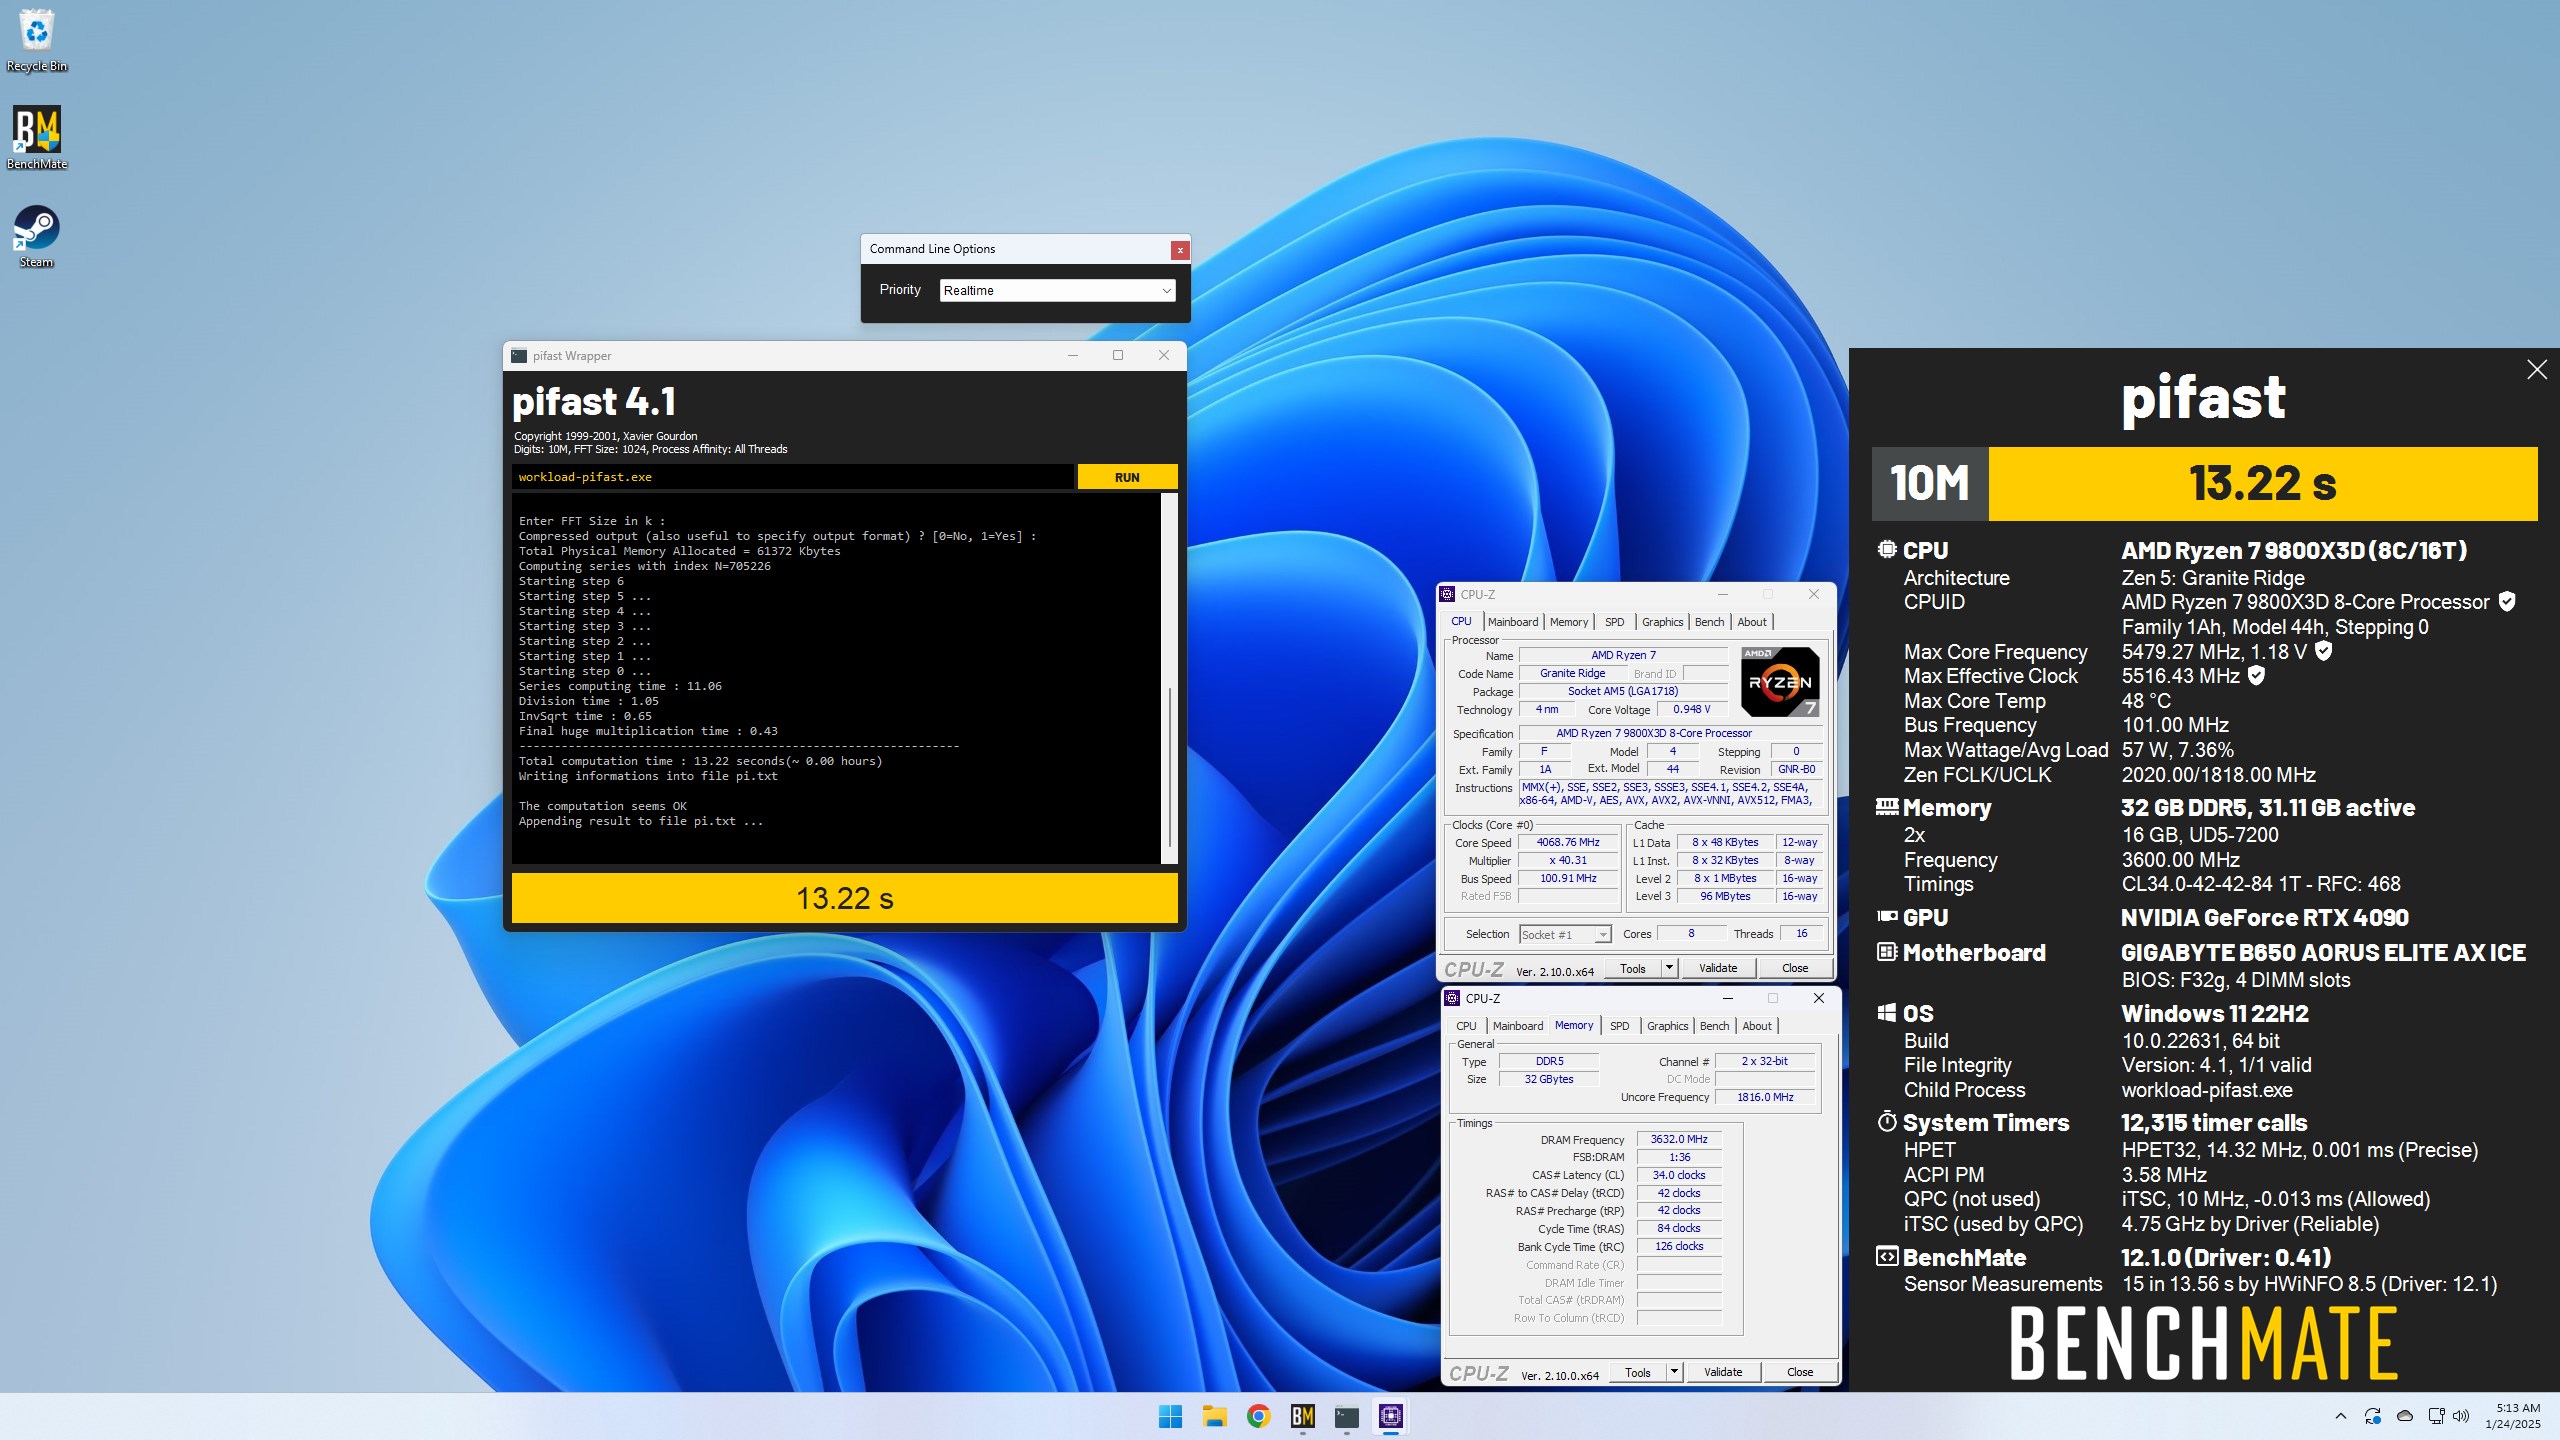Image resolution: width=2560 pixels, height=1440 pixels.
Task: Click Validate in upper CPU-Z window
Action: point(1718,968)
